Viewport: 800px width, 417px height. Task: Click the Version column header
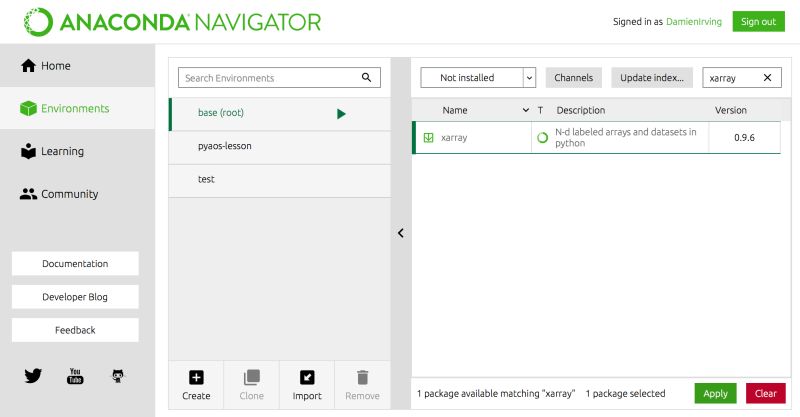731,110
